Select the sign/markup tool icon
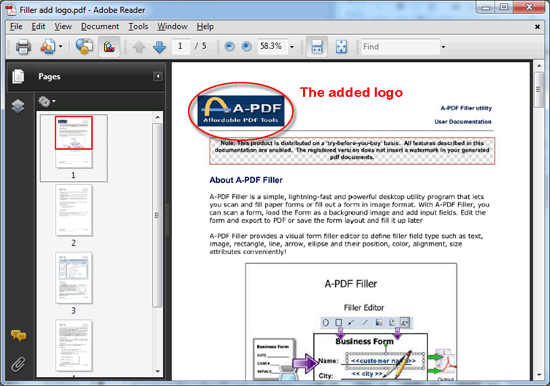Viewport: 550px width, 386px height. [x=109, y=46]
